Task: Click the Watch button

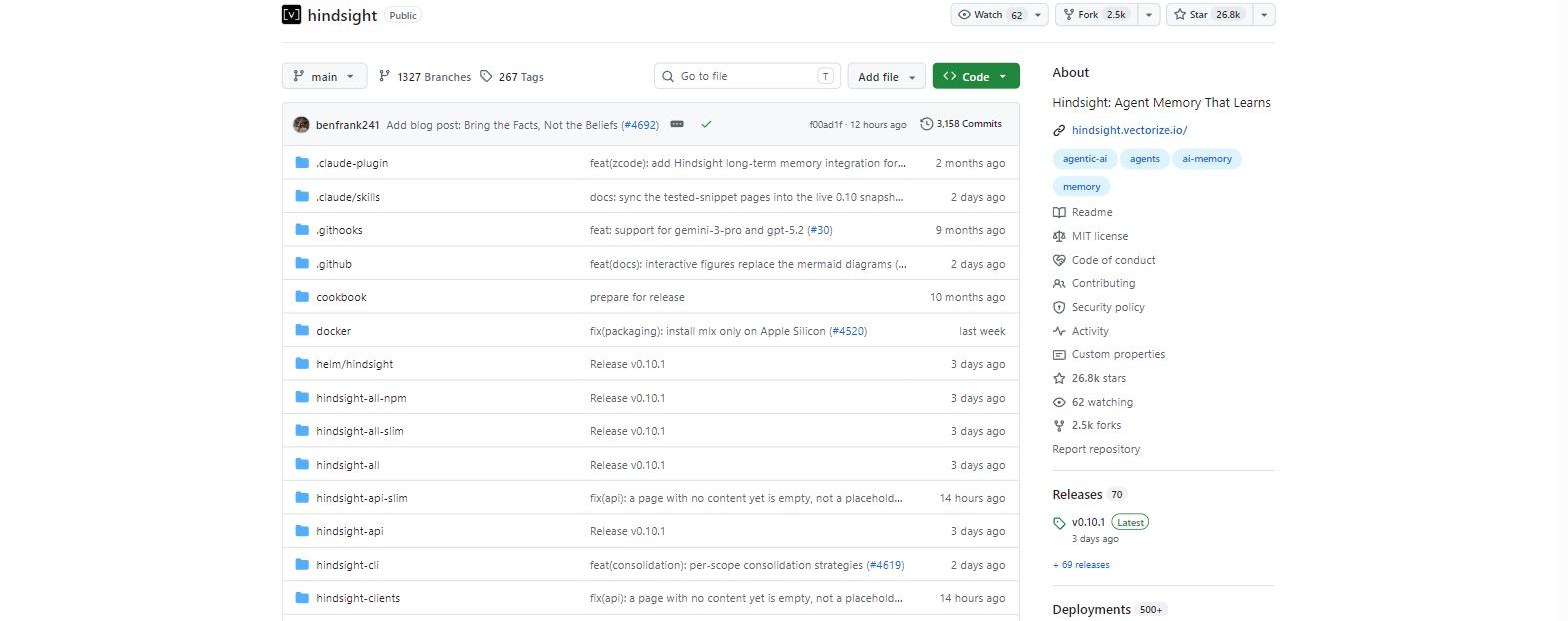Action: coord(990,15)
